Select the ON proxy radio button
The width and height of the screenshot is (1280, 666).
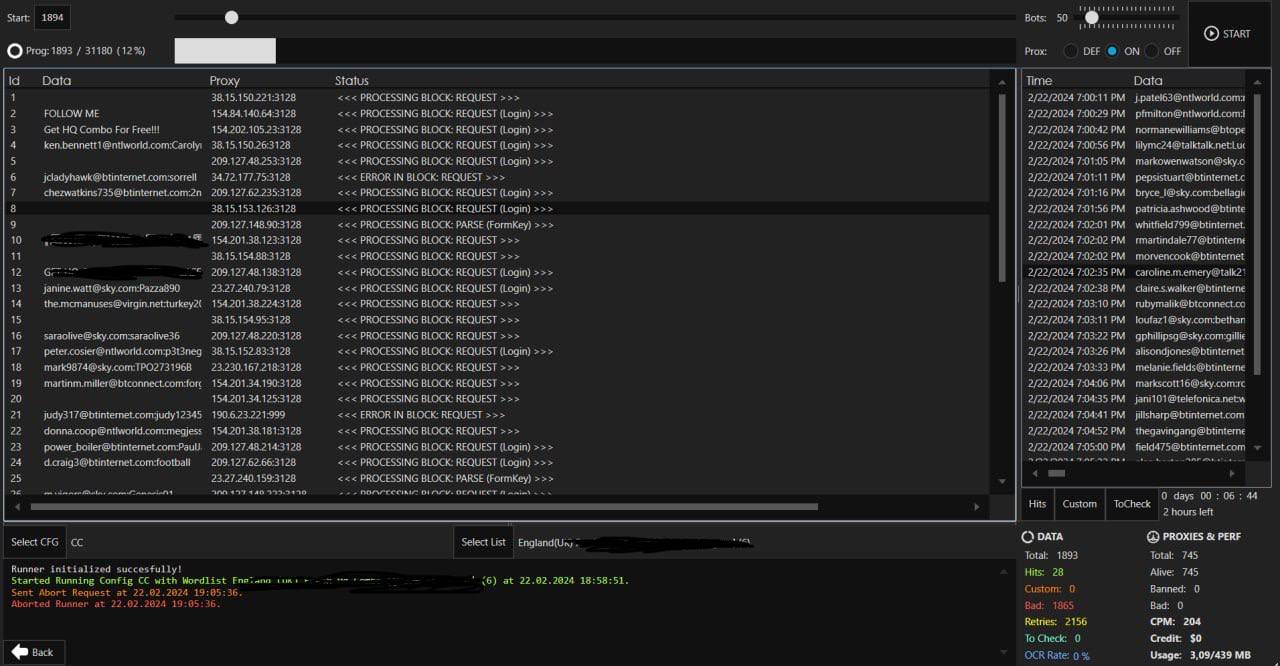click(x=1112, y=51)
